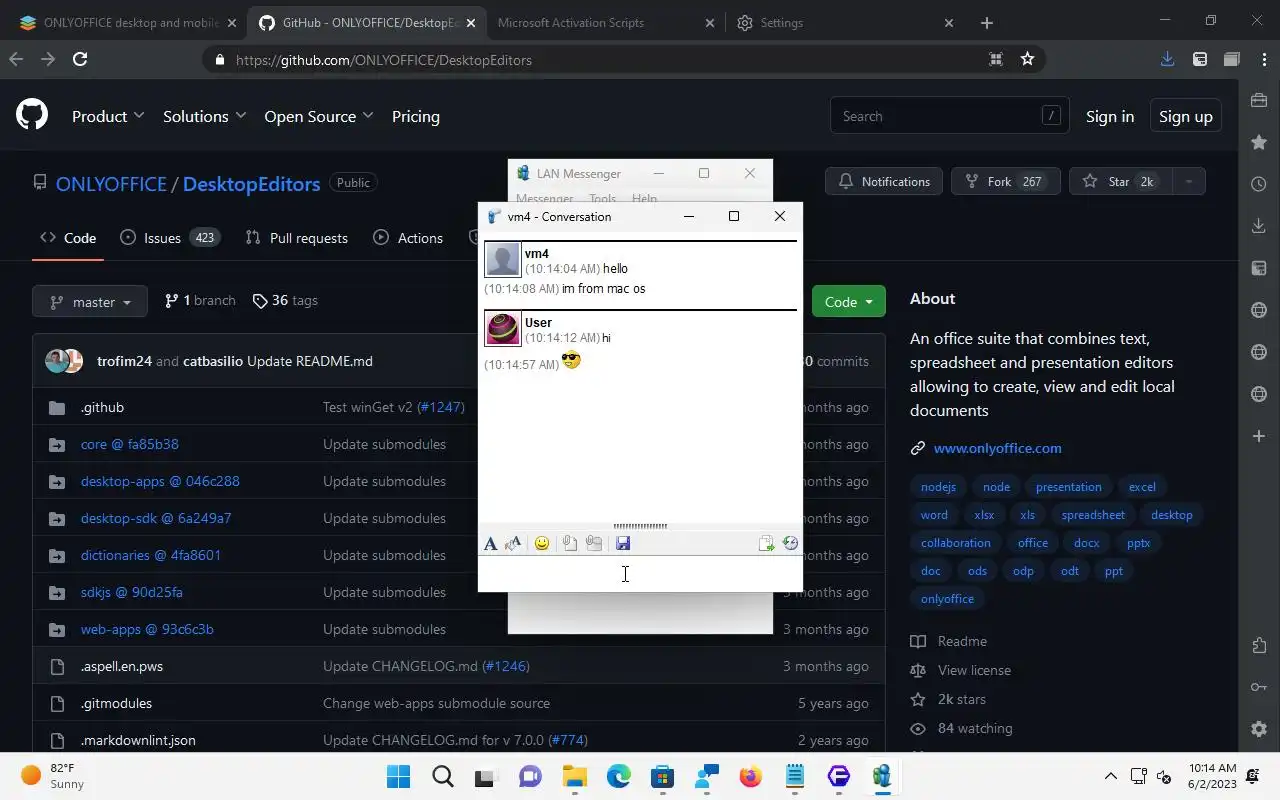Open Messenger menu in LAN Messenger window
The height and width of the screenshot is (800, 1280).
coord(544,199)
